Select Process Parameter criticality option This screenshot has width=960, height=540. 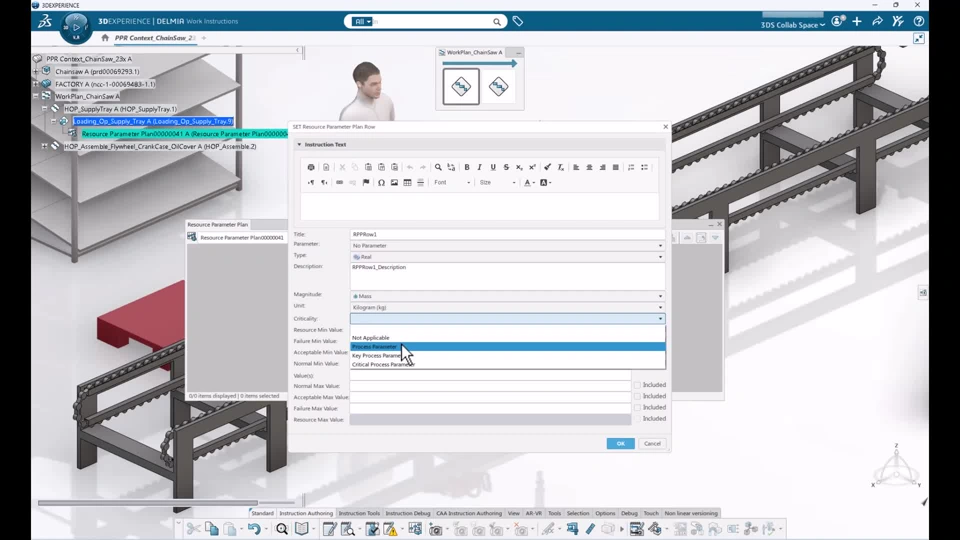508,347
